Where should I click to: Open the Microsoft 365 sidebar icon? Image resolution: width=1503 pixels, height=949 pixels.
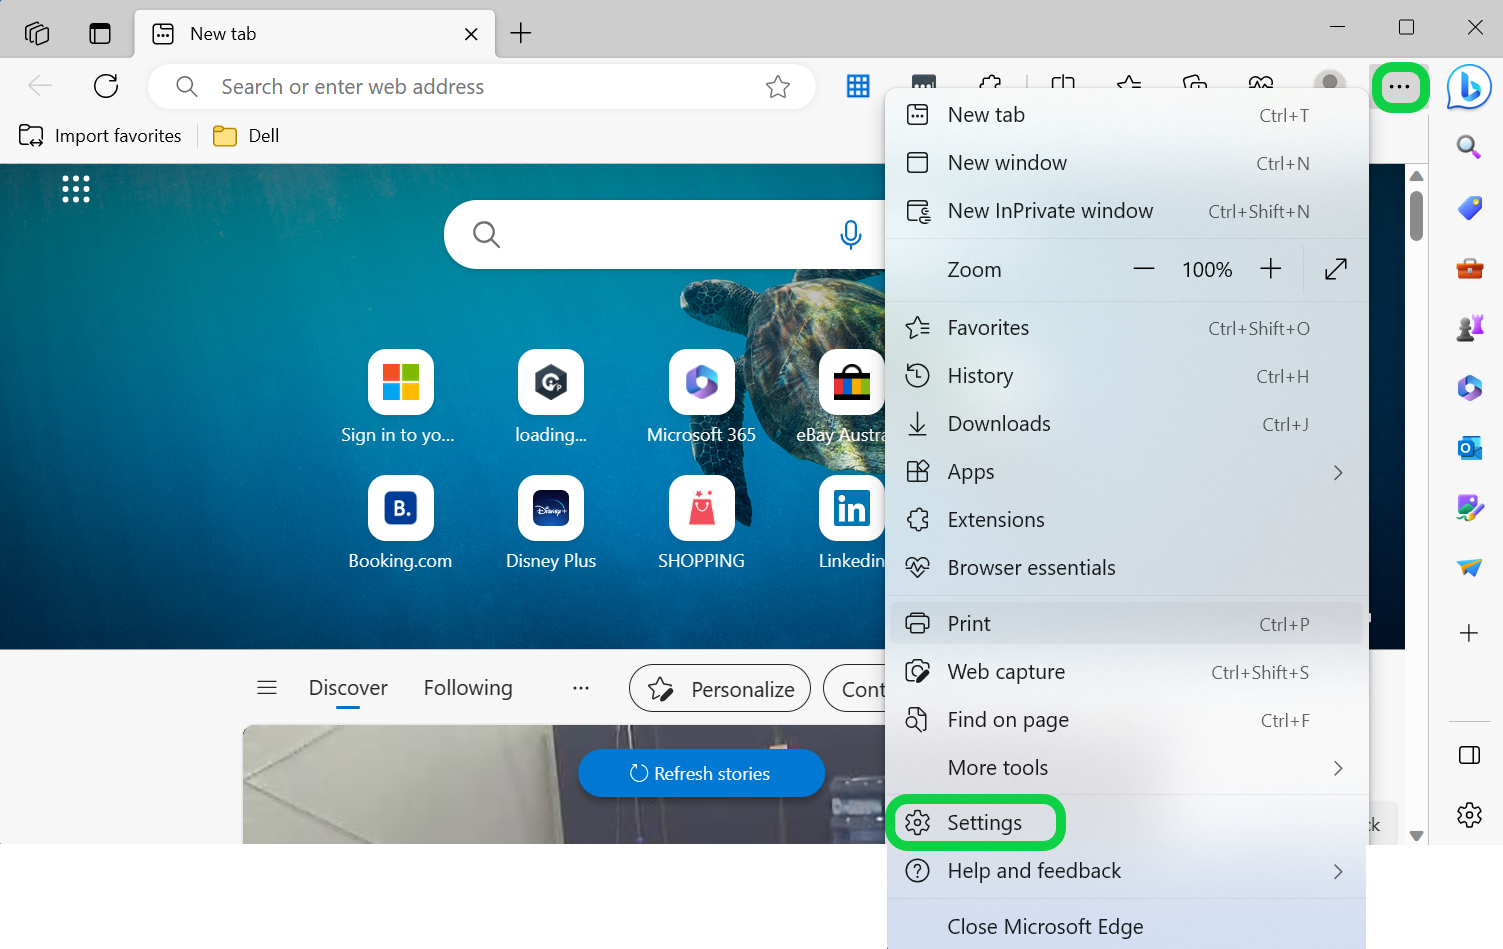(1469, 387)
